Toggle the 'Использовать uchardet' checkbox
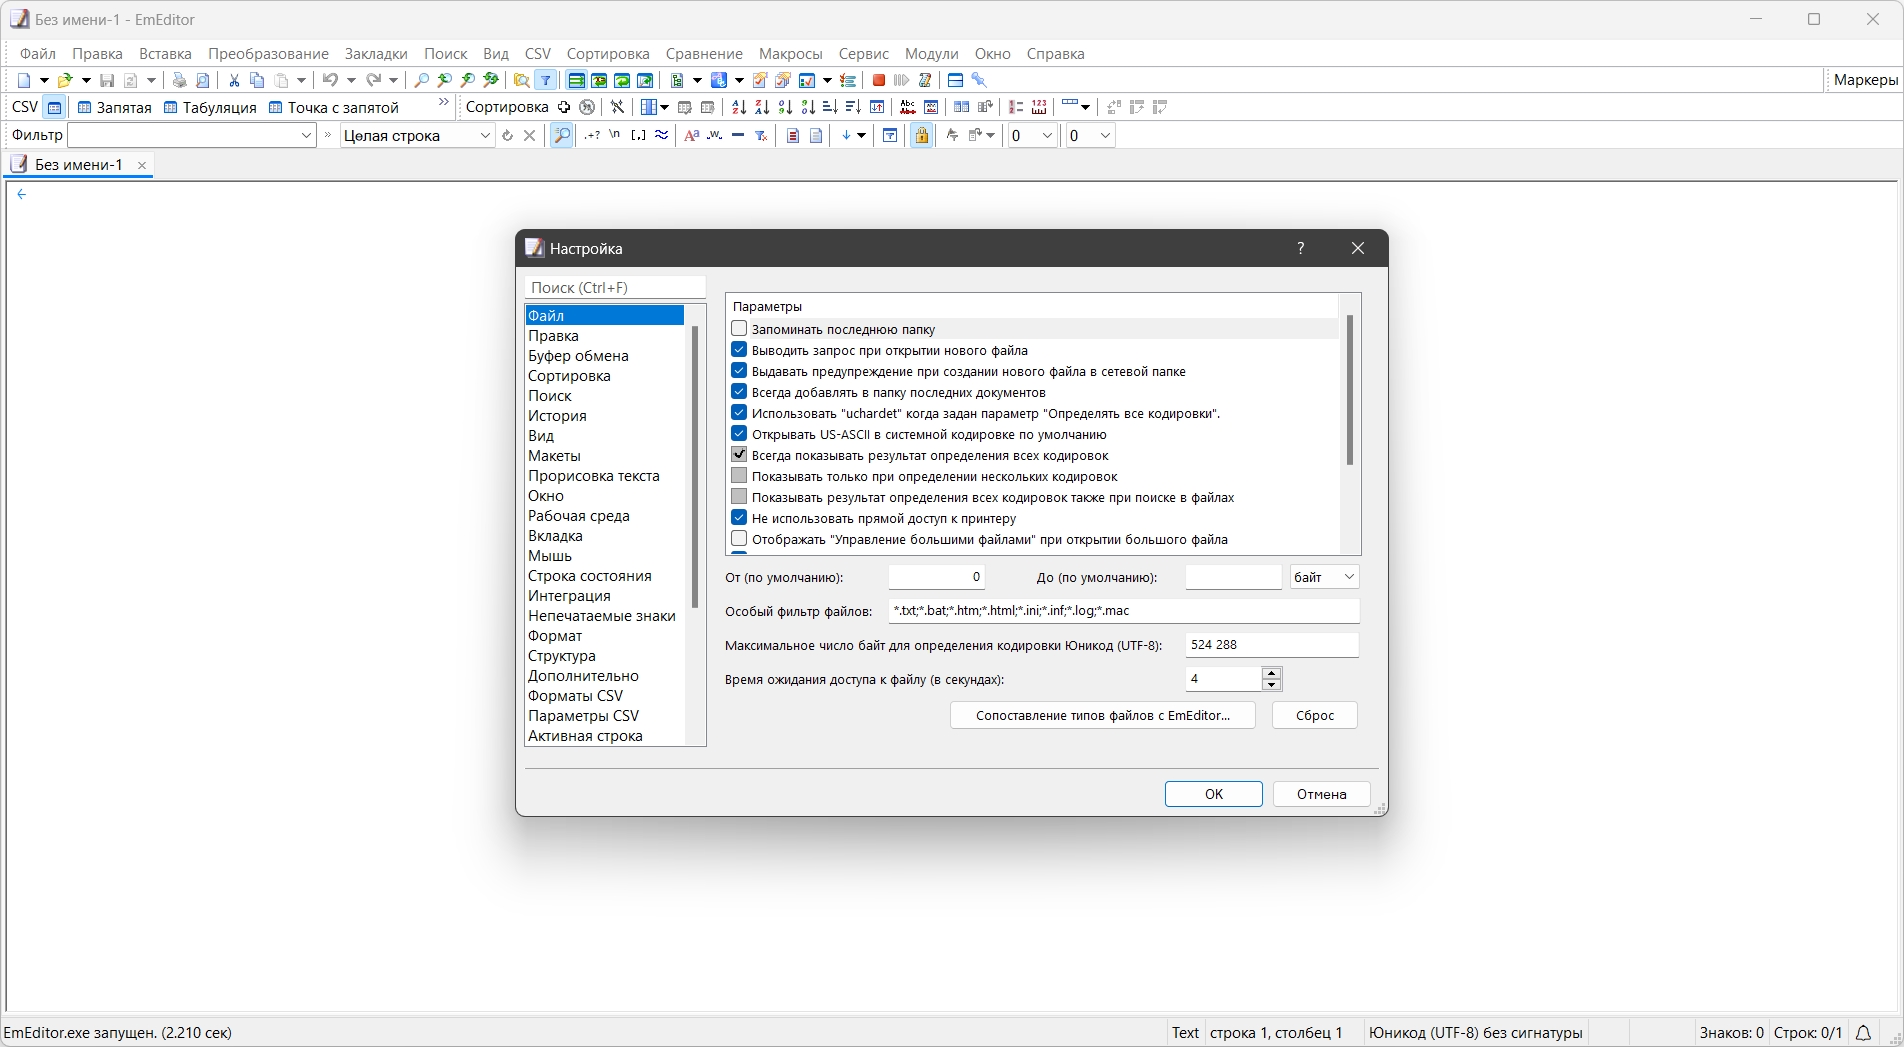The image size is (1904, 1047). click(739, 413)
